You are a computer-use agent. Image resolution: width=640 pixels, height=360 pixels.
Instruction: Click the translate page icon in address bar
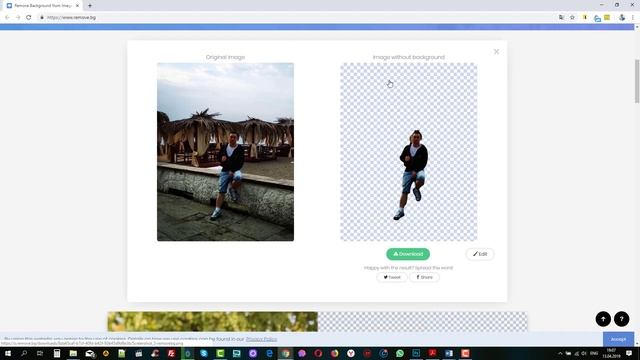coord(562,18)
